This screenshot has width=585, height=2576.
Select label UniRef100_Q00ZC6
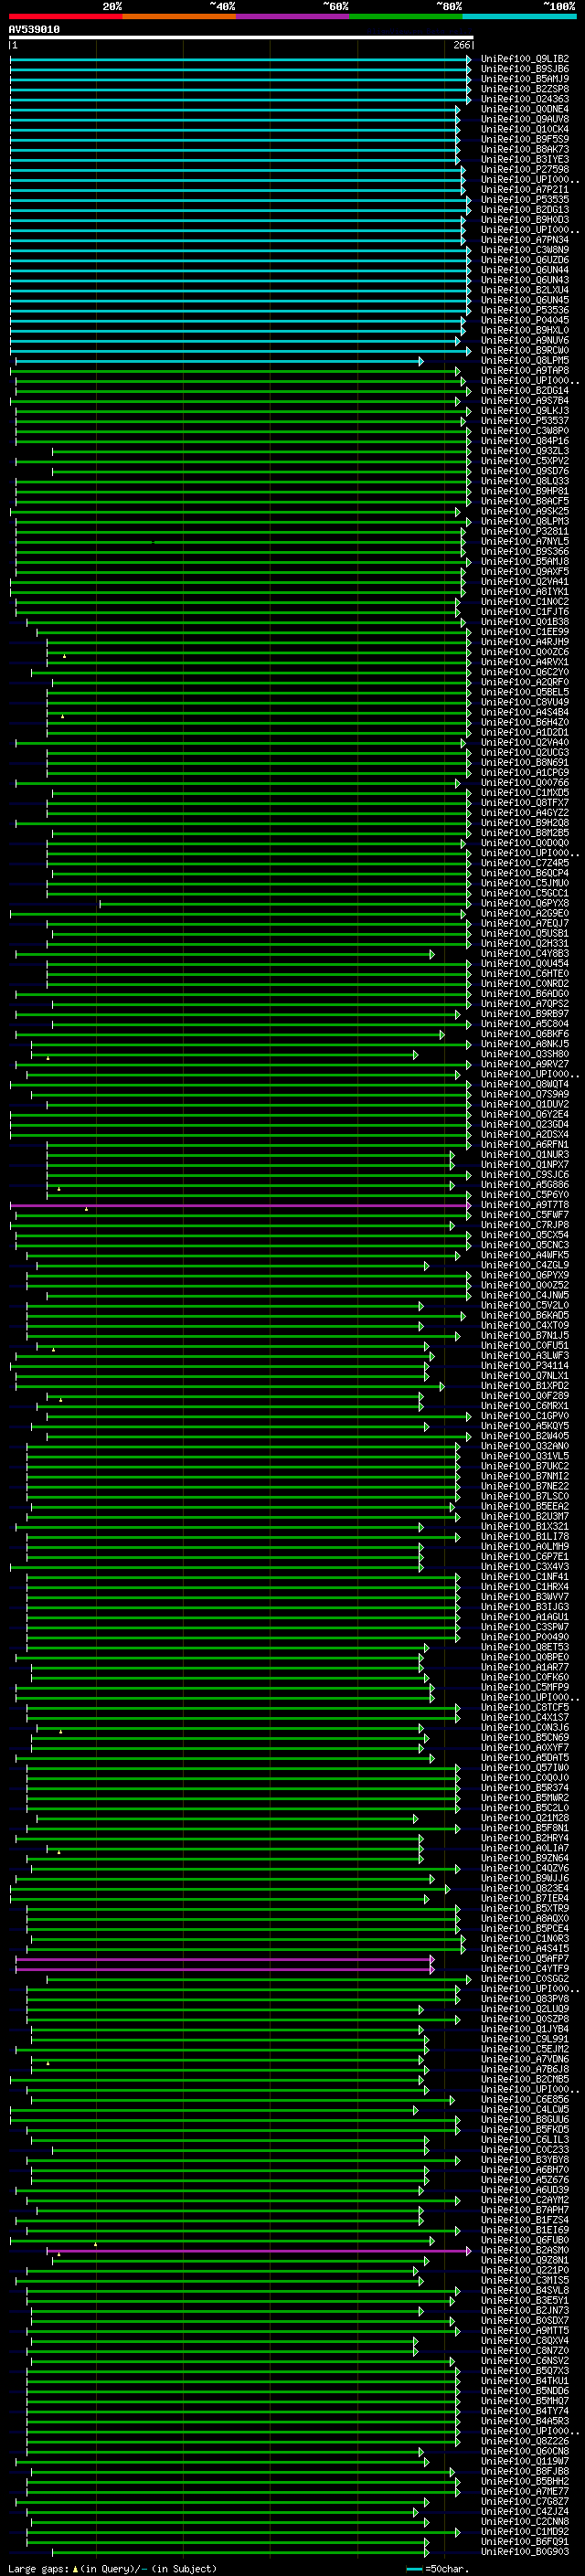click(525, 652)
